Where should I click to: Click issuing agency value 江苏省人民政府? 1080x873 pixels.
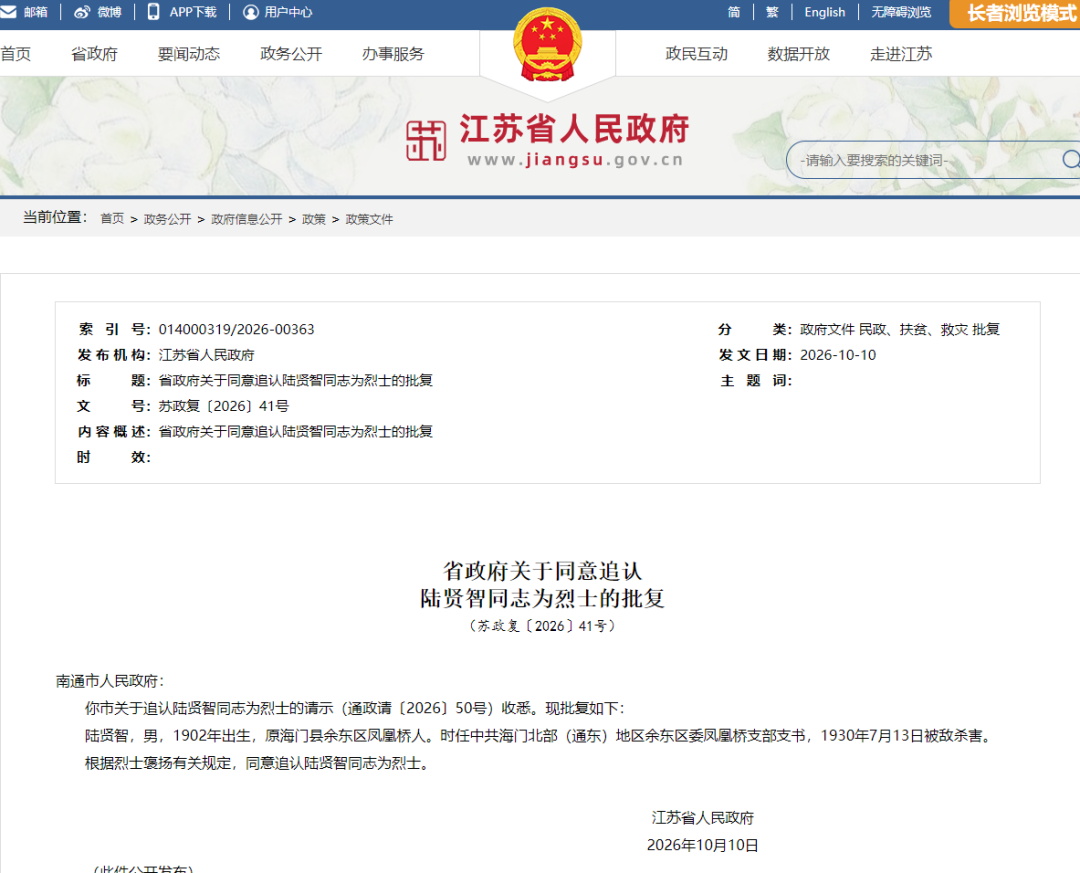click(x=207, y=355)
